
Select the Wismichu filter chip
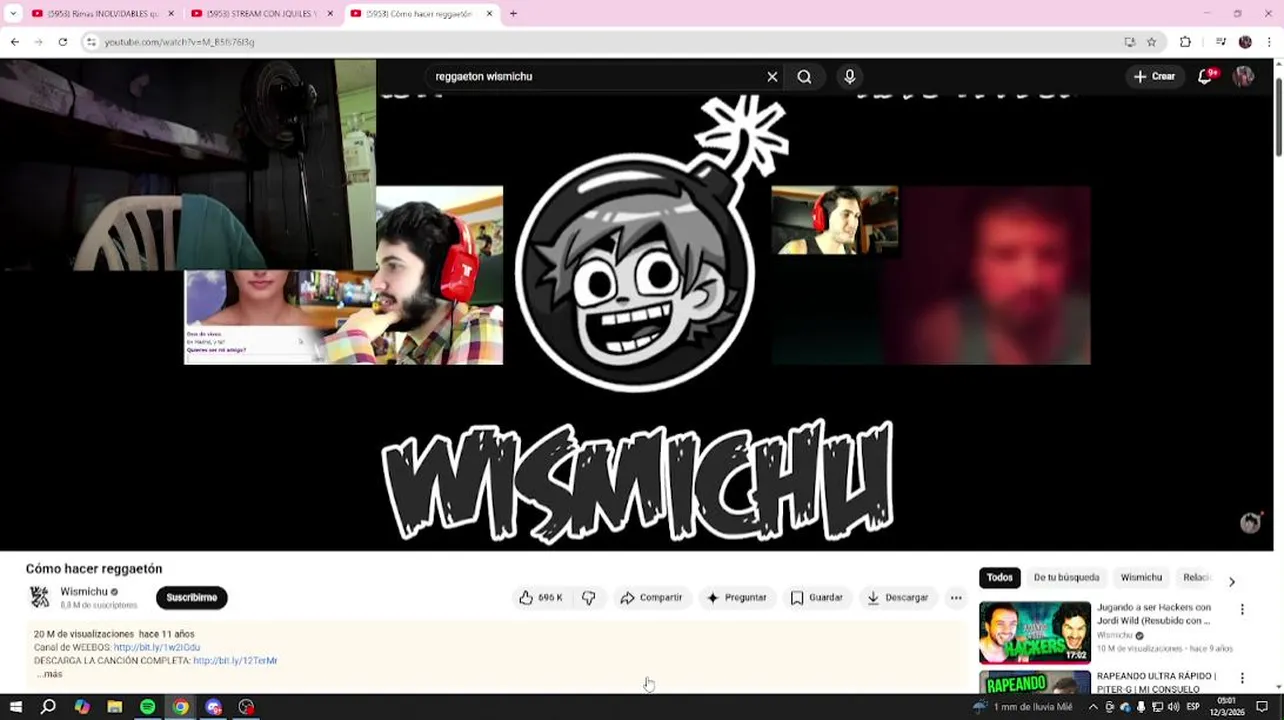click(x=1141, y=578)
